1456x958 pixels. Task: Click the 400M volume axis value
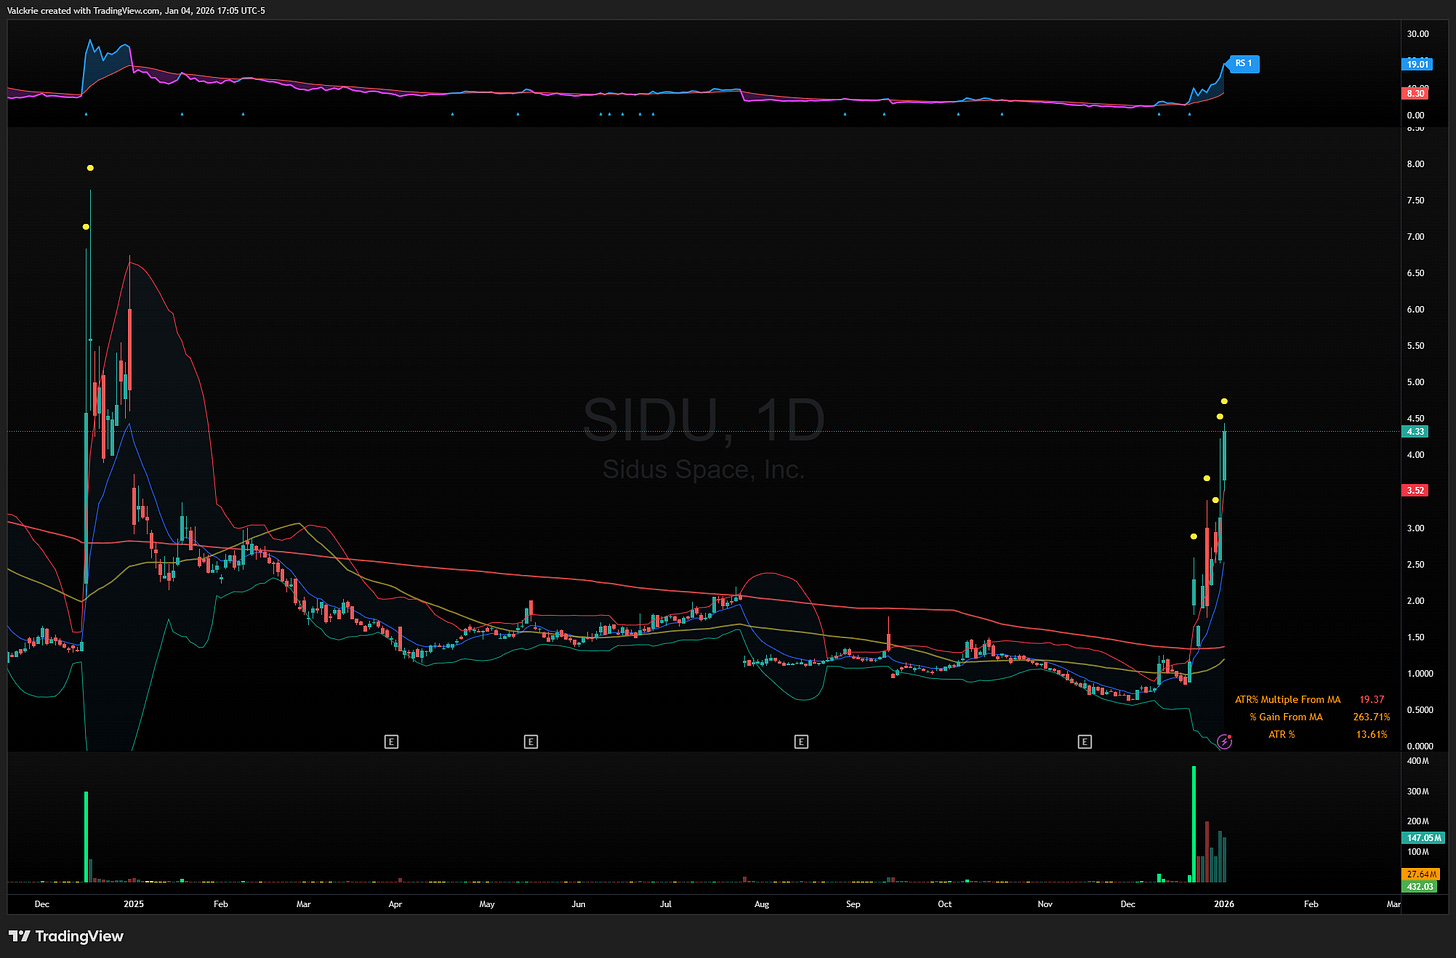coord(1418,761)
